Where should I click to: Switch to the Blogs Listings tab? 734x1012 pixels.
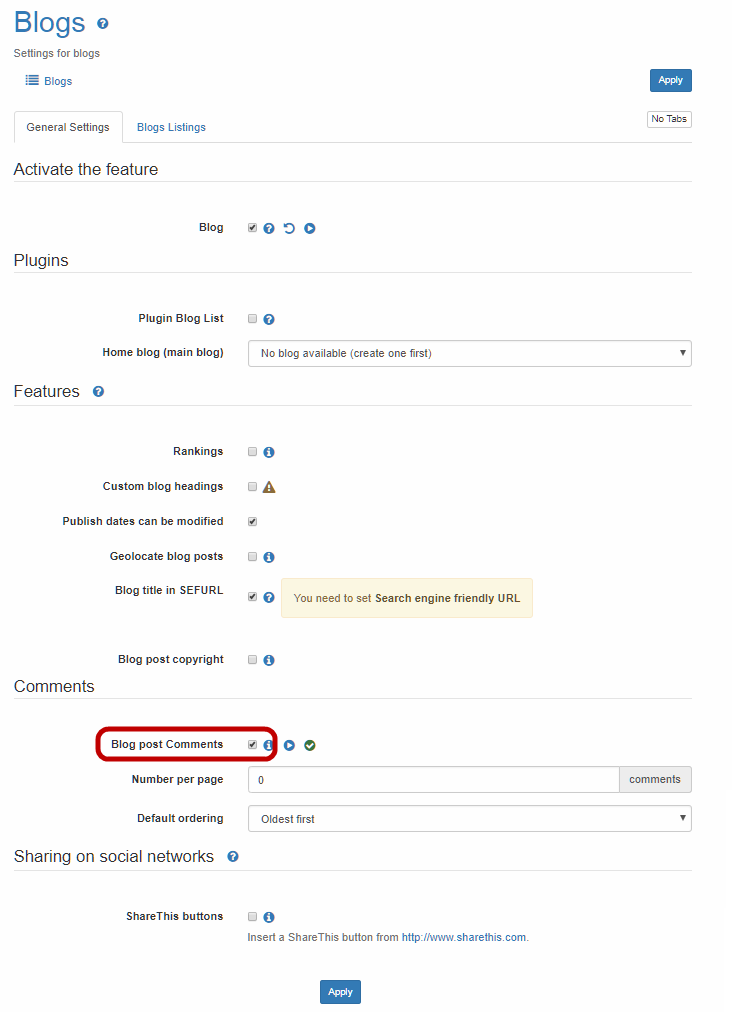171,127
